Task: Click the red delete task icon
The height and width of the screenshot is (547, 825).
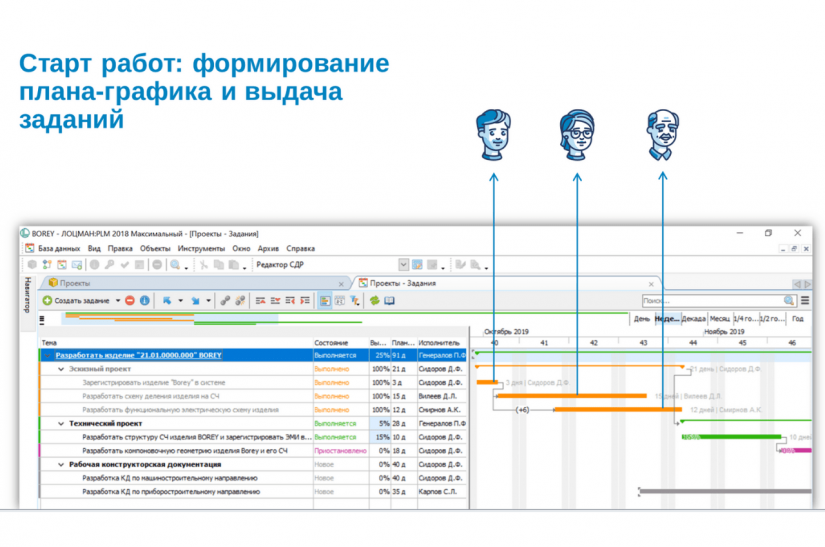Action: 130,300
